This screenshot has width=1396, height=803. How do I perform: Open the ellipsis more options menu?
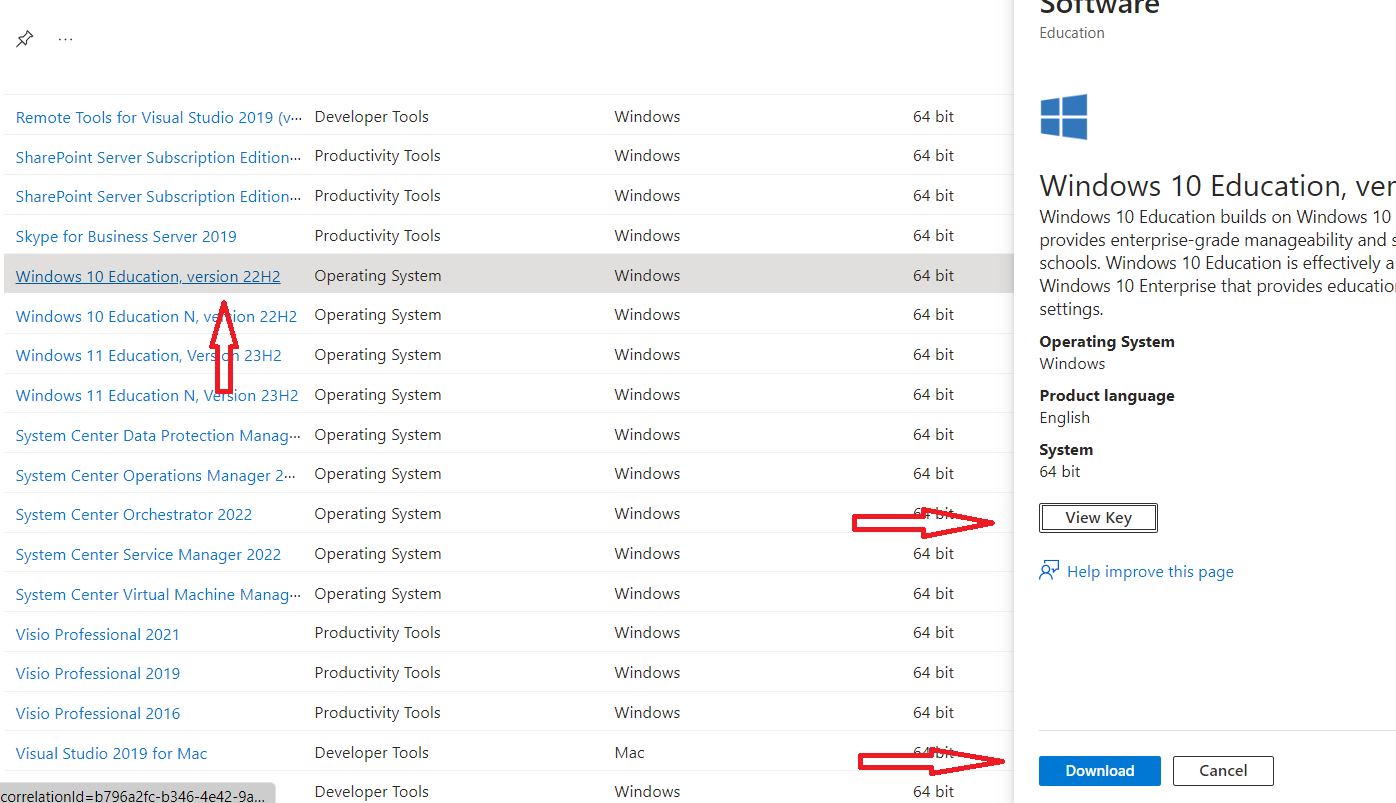click(65, 38)
